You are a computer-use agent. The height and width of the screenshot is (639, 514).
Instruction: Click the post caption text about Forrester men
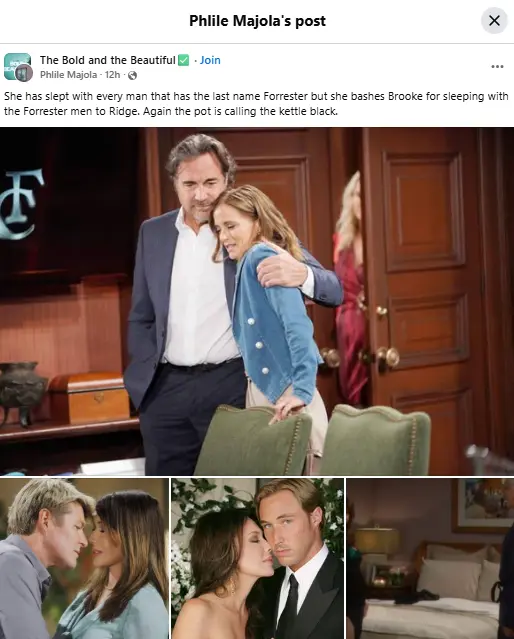click(256, 104)
